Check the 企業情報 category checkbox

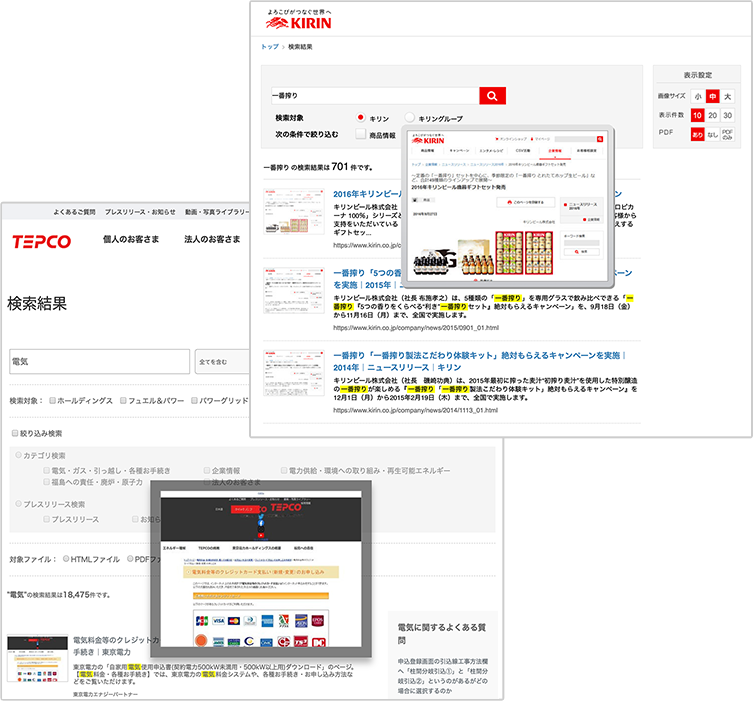pos(207,471)
